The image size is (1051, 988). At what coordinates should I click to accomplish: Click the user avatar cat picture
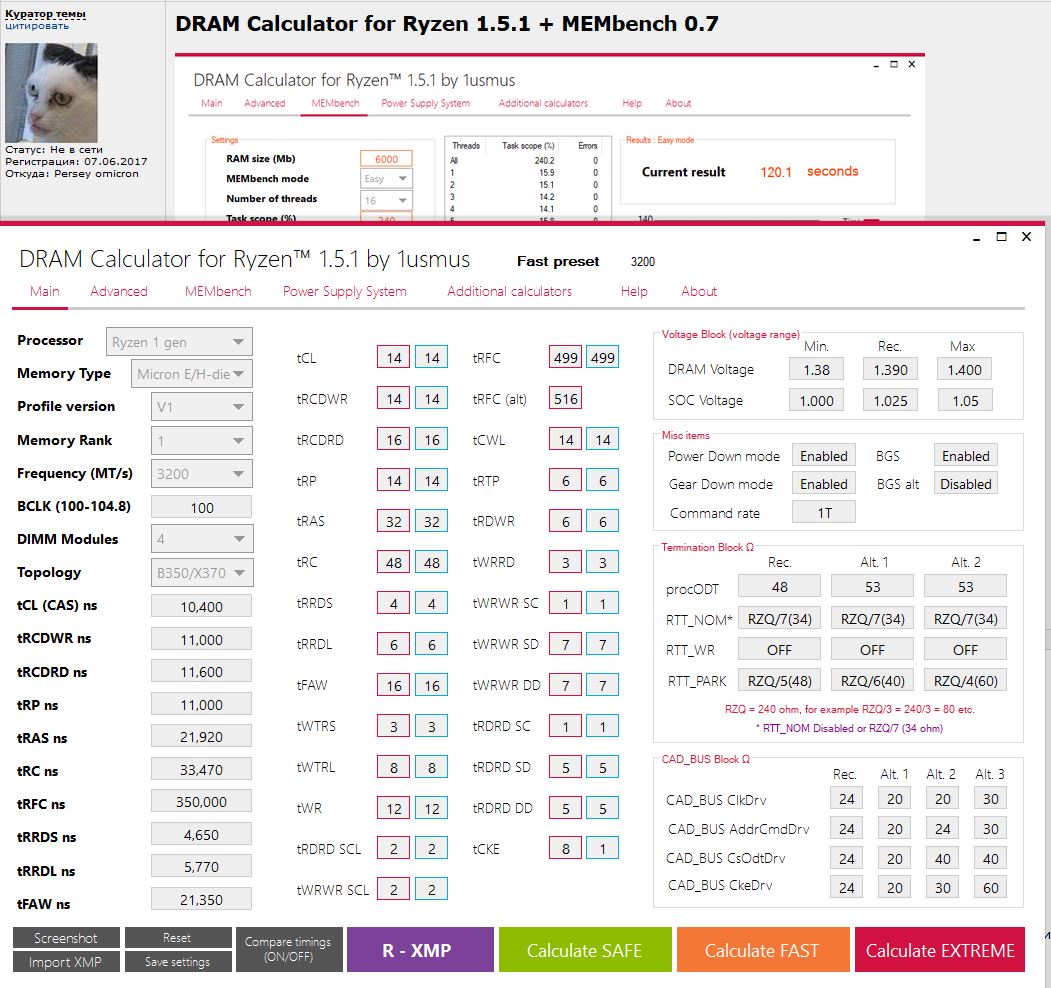pos(51,92)
